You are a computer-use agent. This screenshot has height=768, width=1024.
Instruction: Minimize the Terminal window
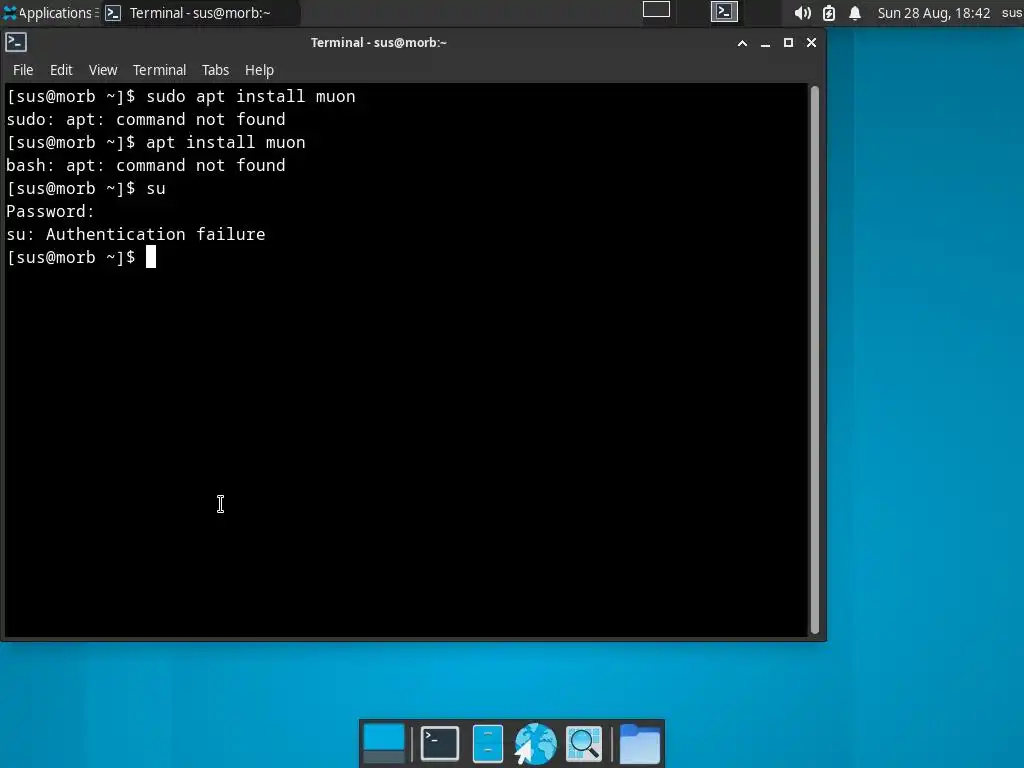pyautogui.click(x=765, y=43)
